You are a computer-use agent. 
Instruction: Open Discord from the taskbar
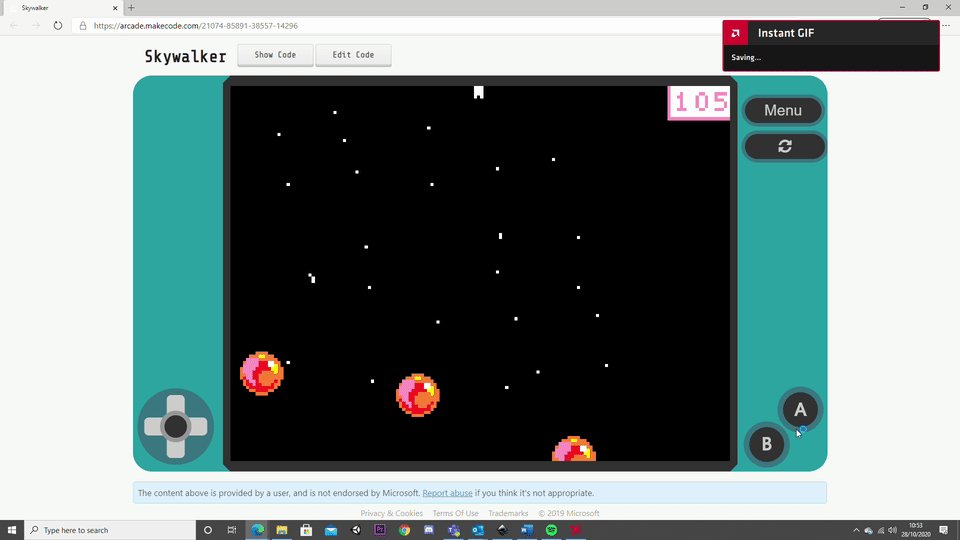[429, 530]
